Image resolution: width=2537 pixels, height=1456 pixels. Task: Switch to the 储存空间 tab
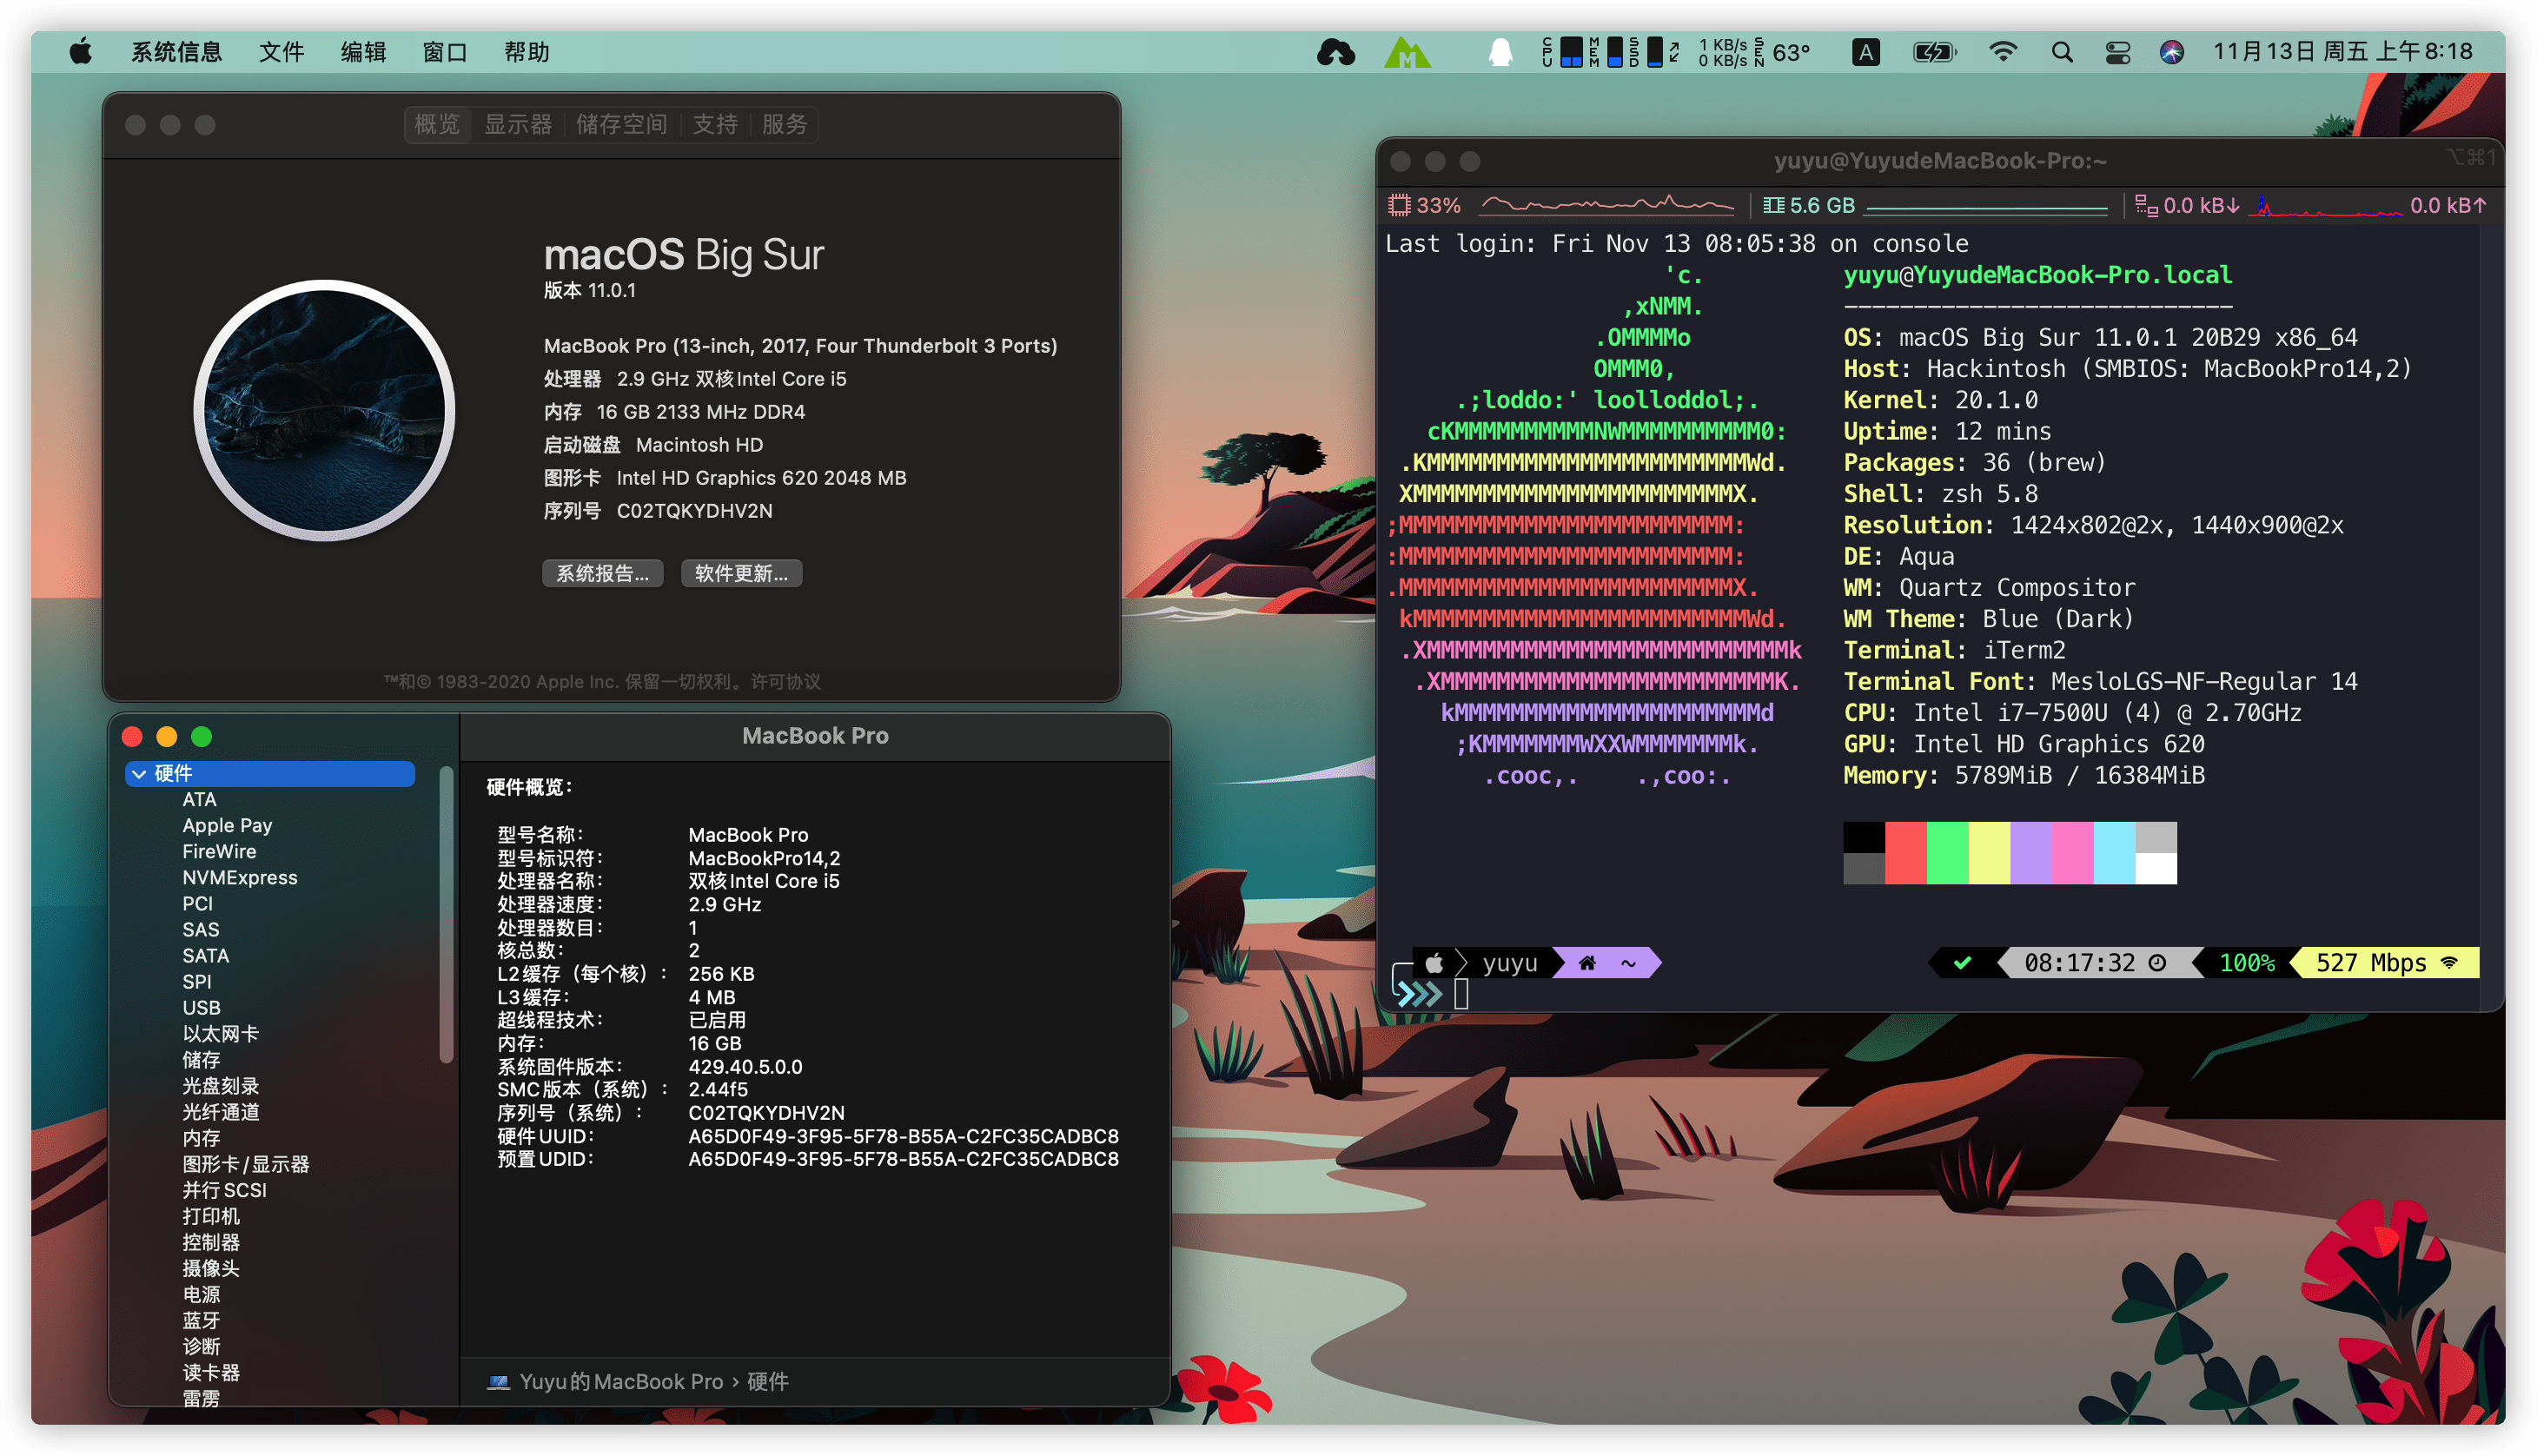coord(621,124)
